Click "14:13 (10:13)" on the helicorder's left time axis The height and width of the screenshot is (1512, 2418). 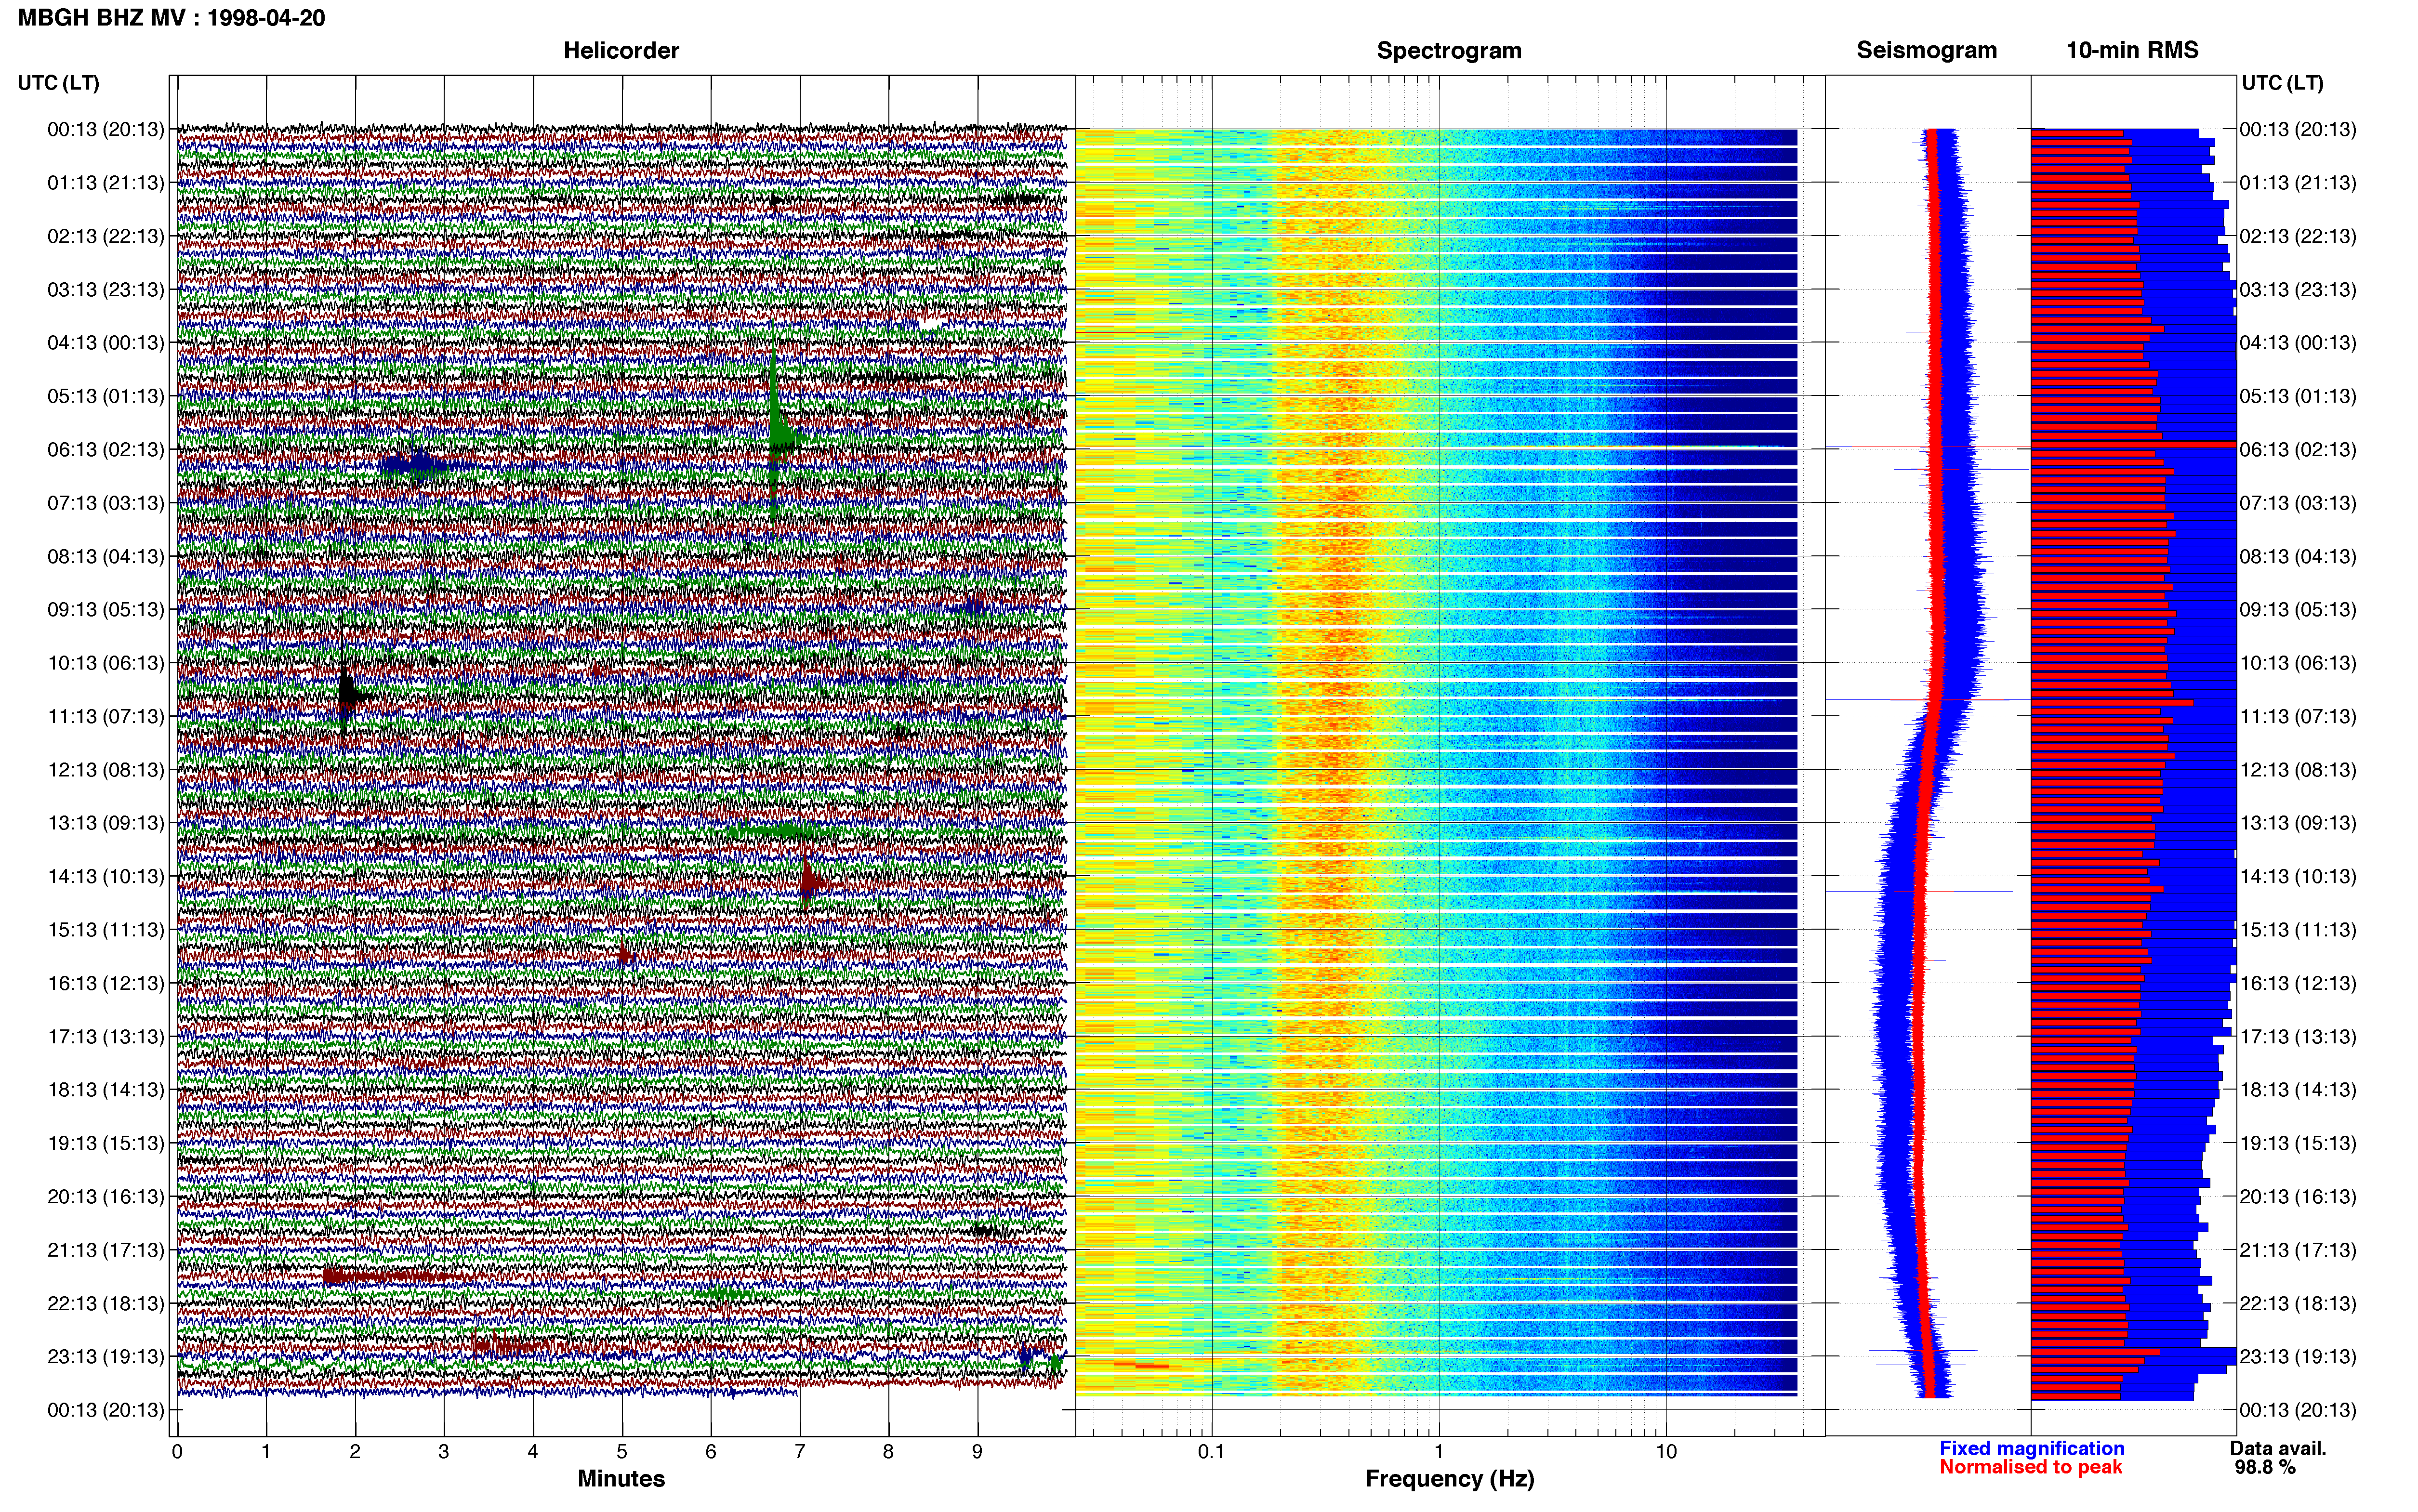[106, 877]
